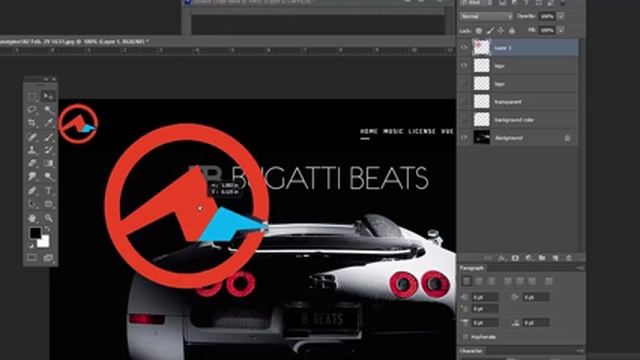The height and width of the screenshot is (360, 640).
Task: Delete the selected layer
Action: (569, 258)
